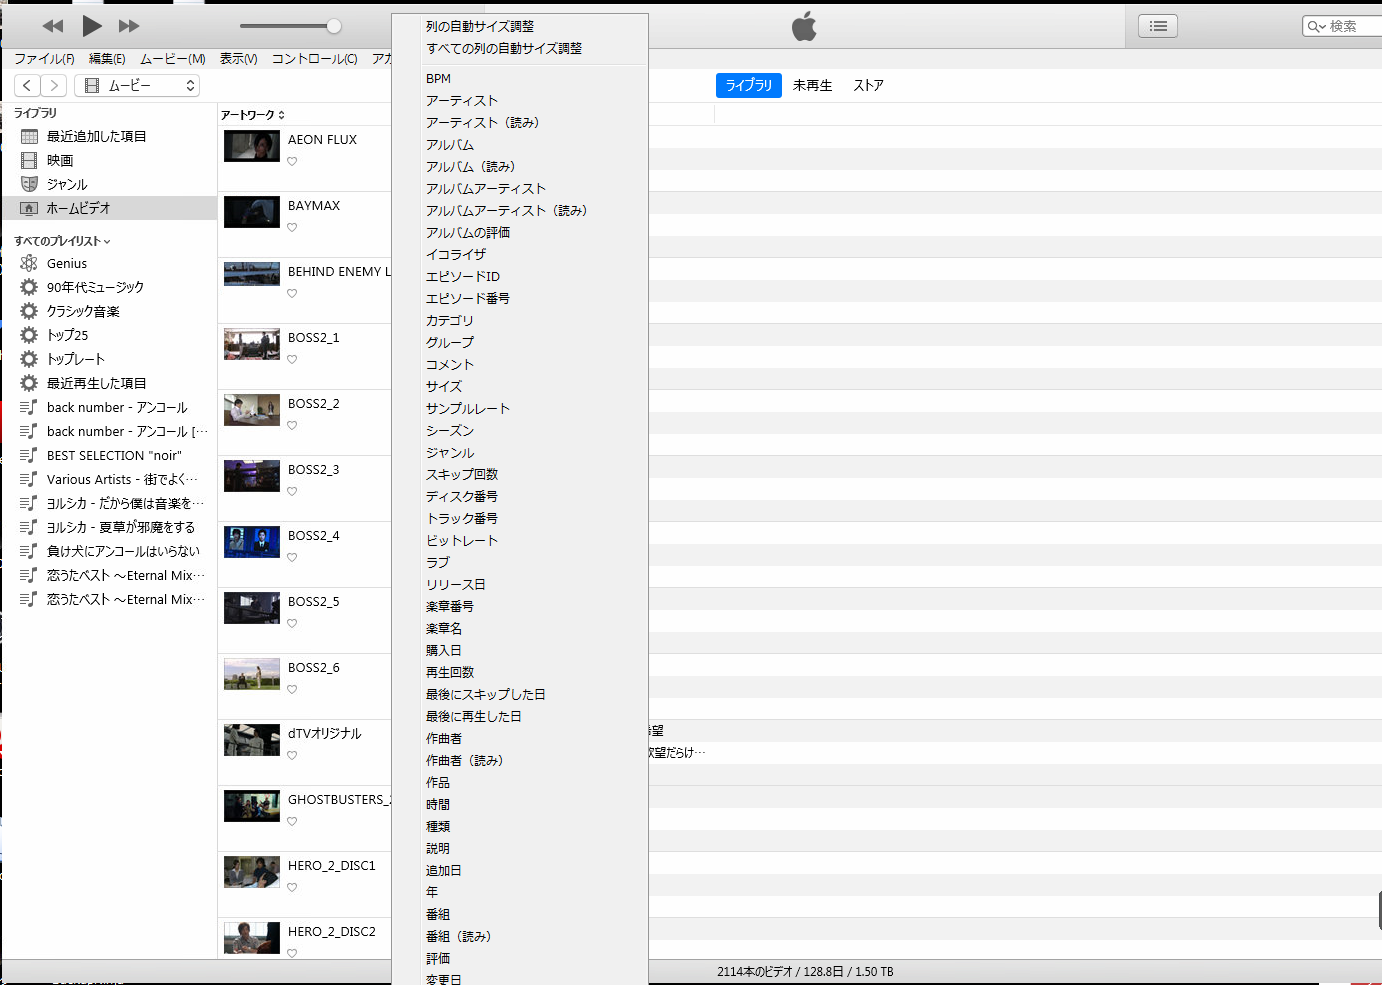Click the back navigation arrow

click(28, 86)
